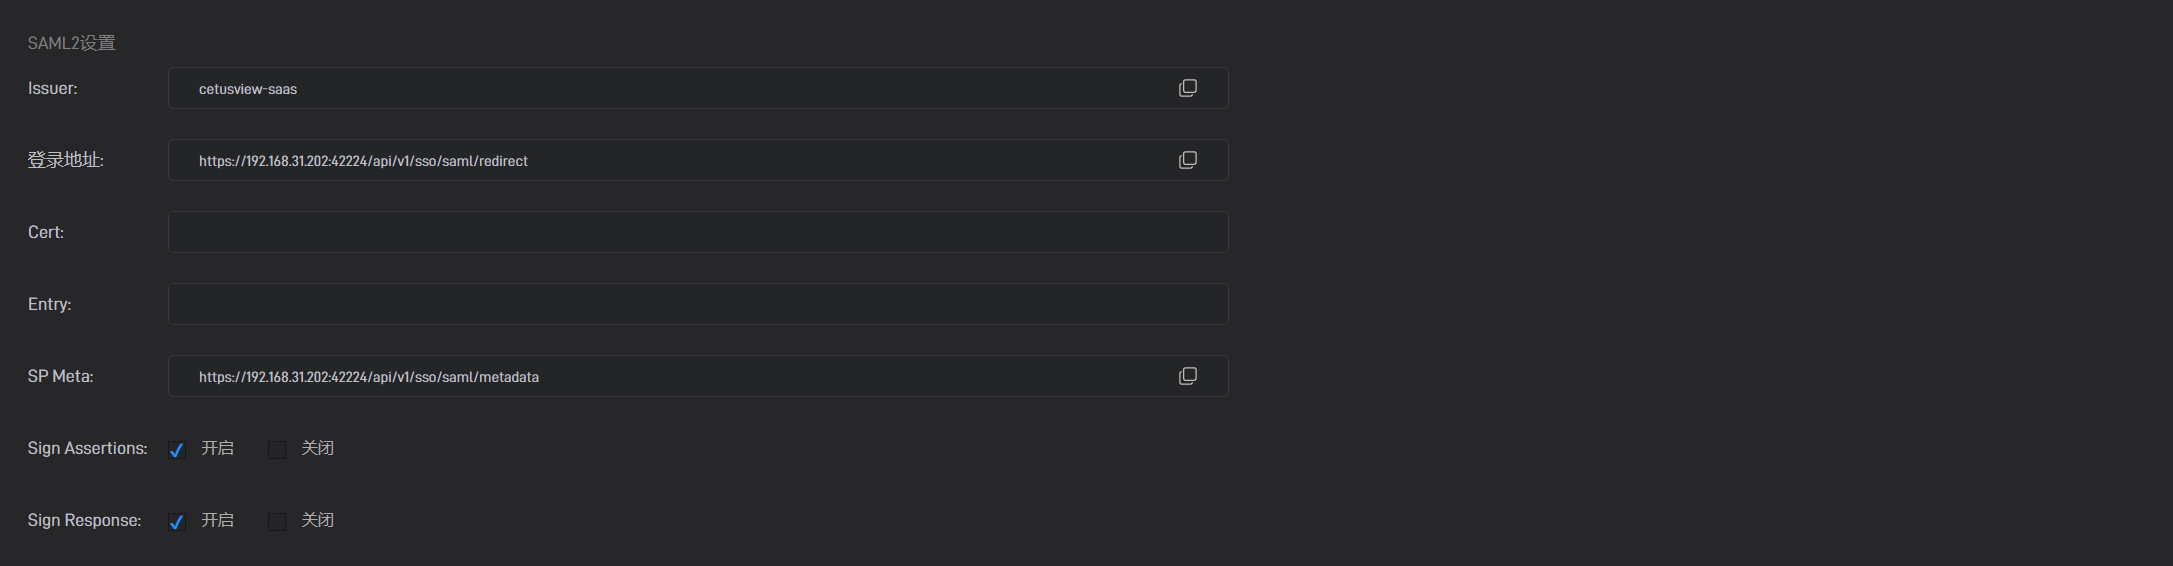Screen dimensions: 2173x566
Task: Click the "Sign Response:" label text
Action: click(84, 520)
